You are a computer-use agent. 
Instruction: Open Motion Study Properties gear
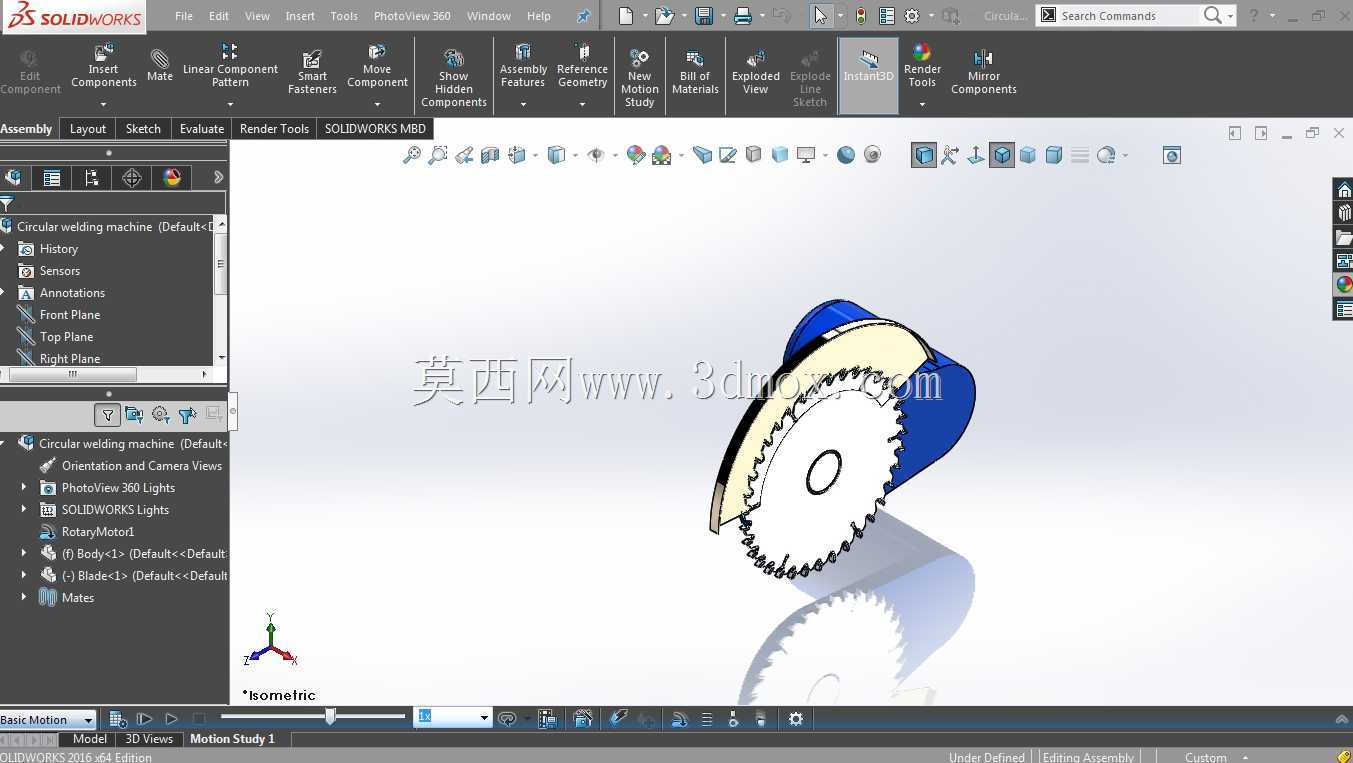point(796,719)
